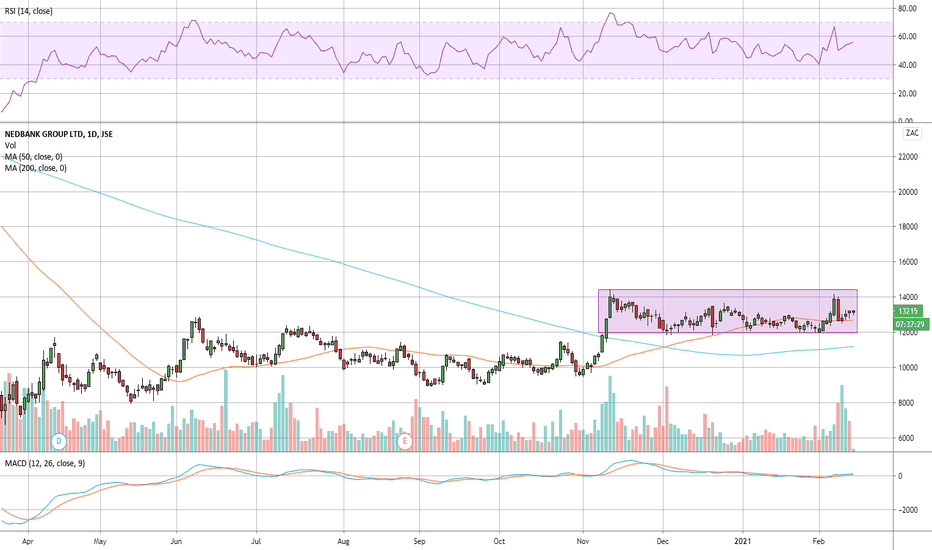Click the RSI (14, close) indicator label
Image resolution: width=932 pixels, height=550 pixels.
[x=29, y=11]
